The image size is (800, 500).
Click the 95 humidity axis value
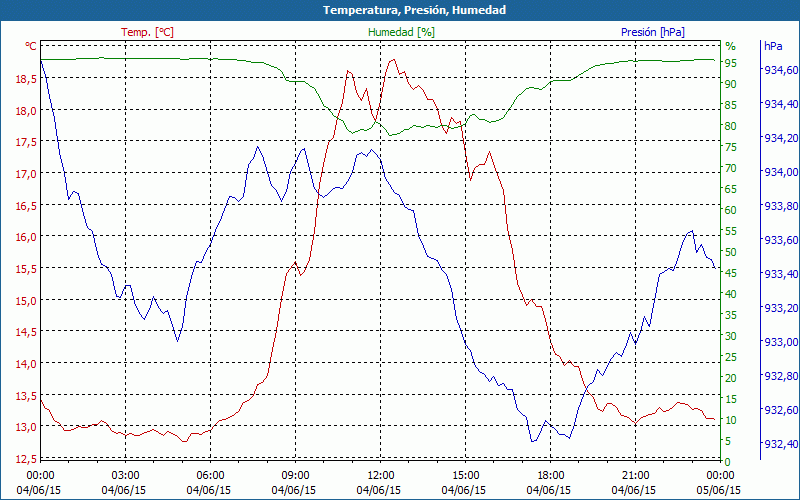pos(731,63)
